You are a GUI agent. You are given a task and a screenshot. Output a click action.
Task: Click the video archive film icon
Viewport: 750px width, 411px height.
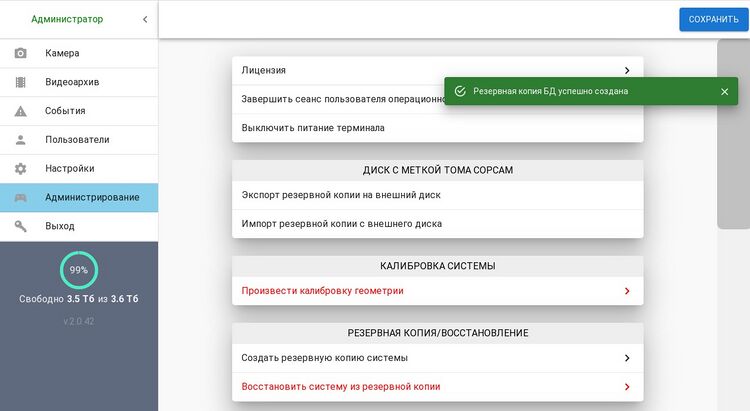pyautogui.click(x=20, y=82)
